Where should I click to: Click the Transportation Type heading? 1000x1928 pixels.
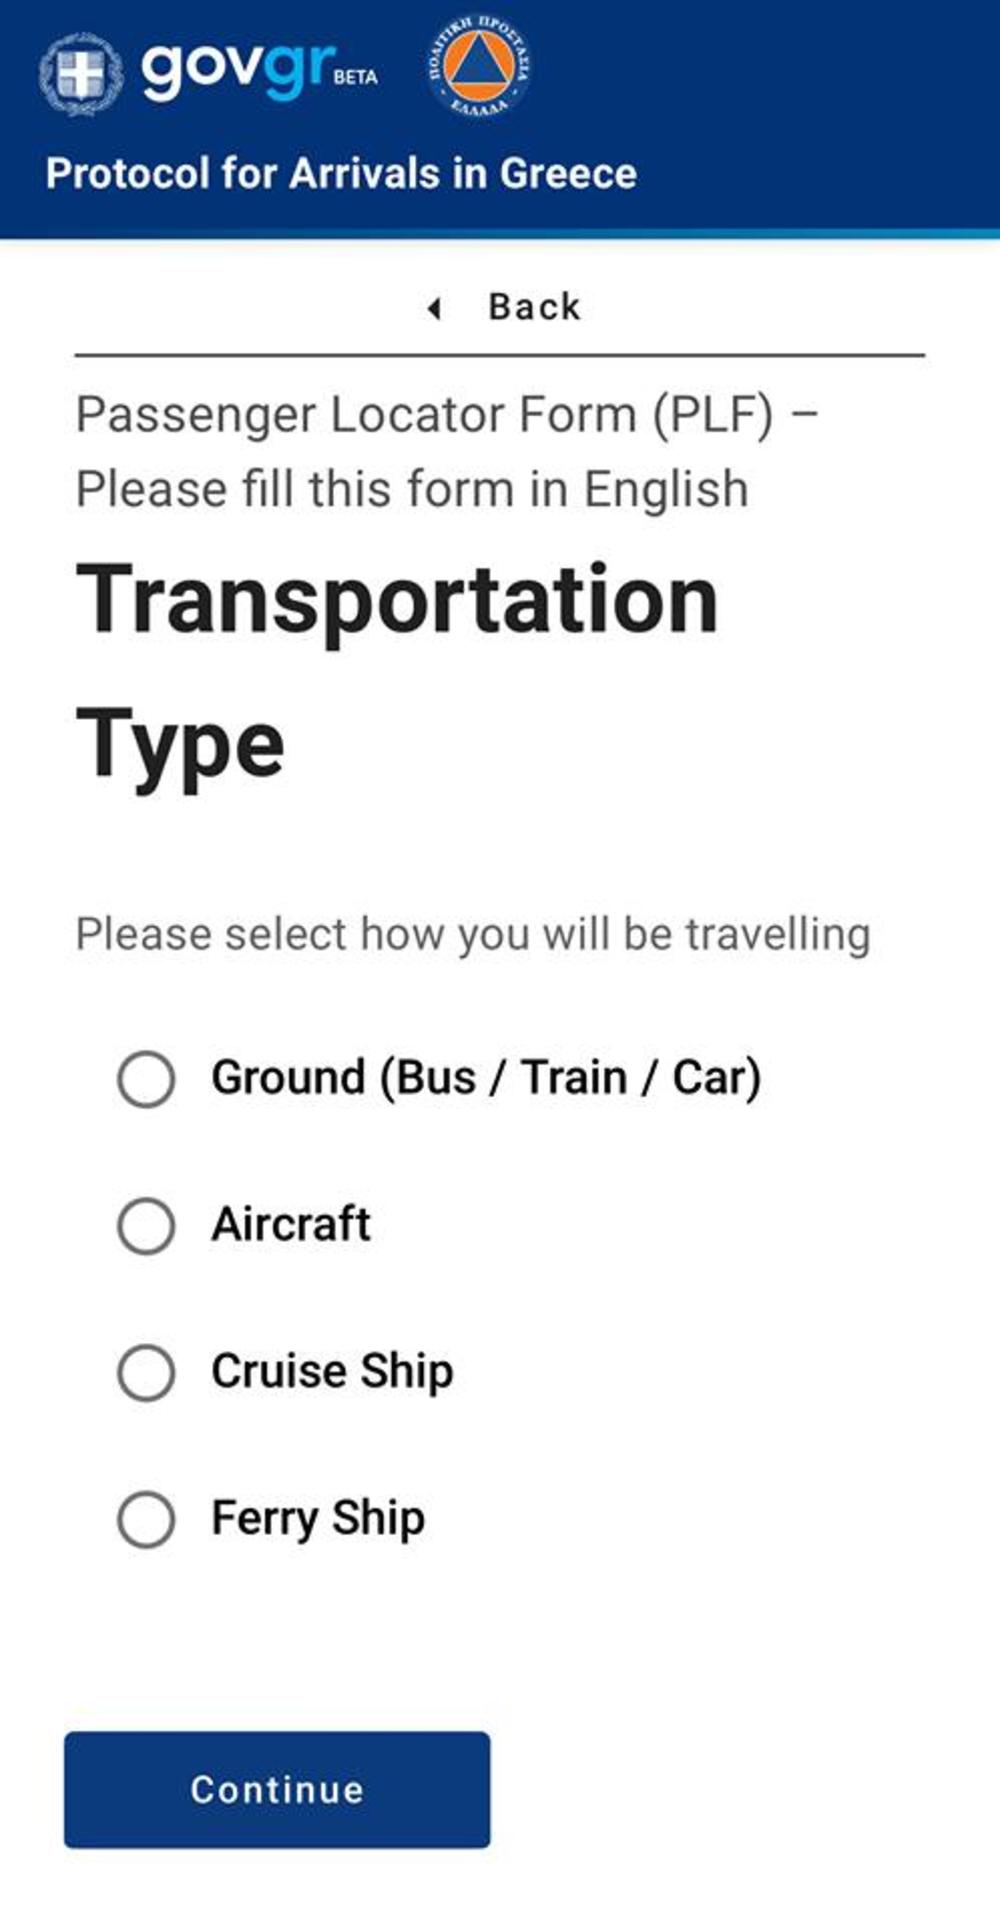tap(397, 670)
